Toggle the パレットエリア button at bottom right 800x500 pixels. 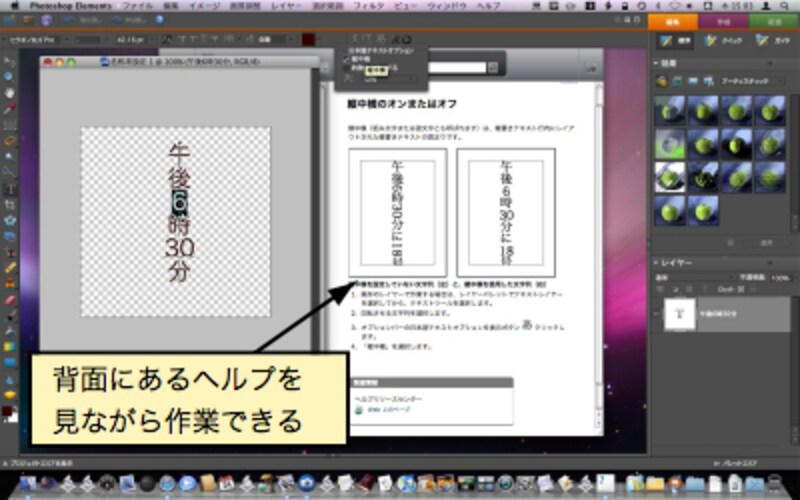tap(735, 463)
